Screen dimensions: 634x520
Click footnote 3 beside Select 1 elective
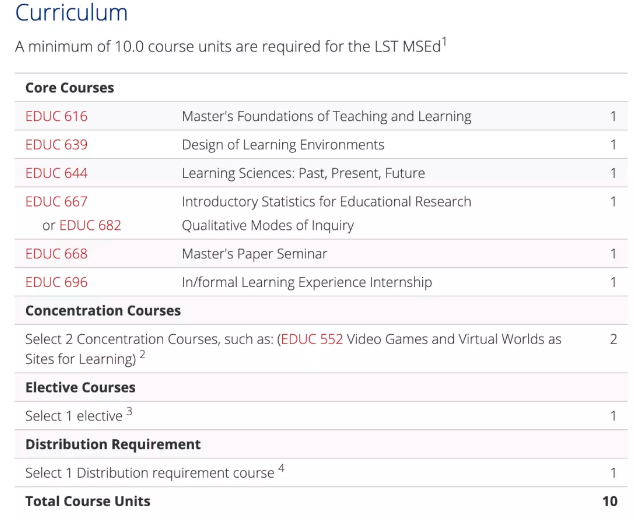point(130,411)
